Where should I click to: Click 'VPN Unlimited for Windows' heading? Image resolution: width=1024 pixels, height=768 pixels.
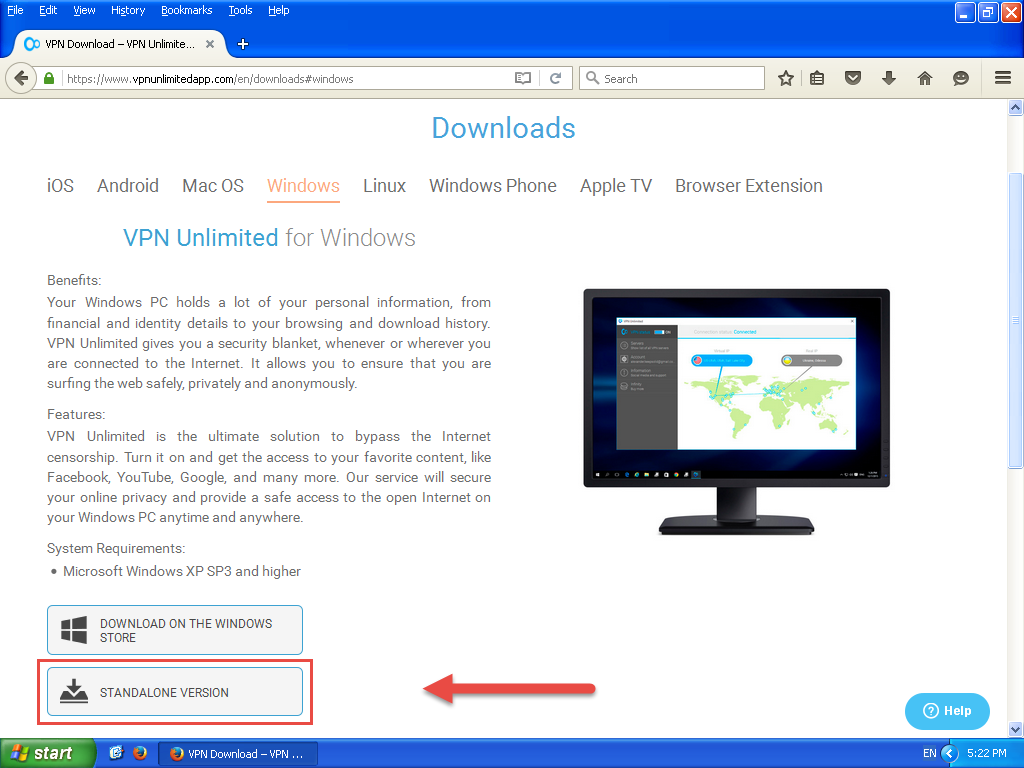(x=269, y=238)
